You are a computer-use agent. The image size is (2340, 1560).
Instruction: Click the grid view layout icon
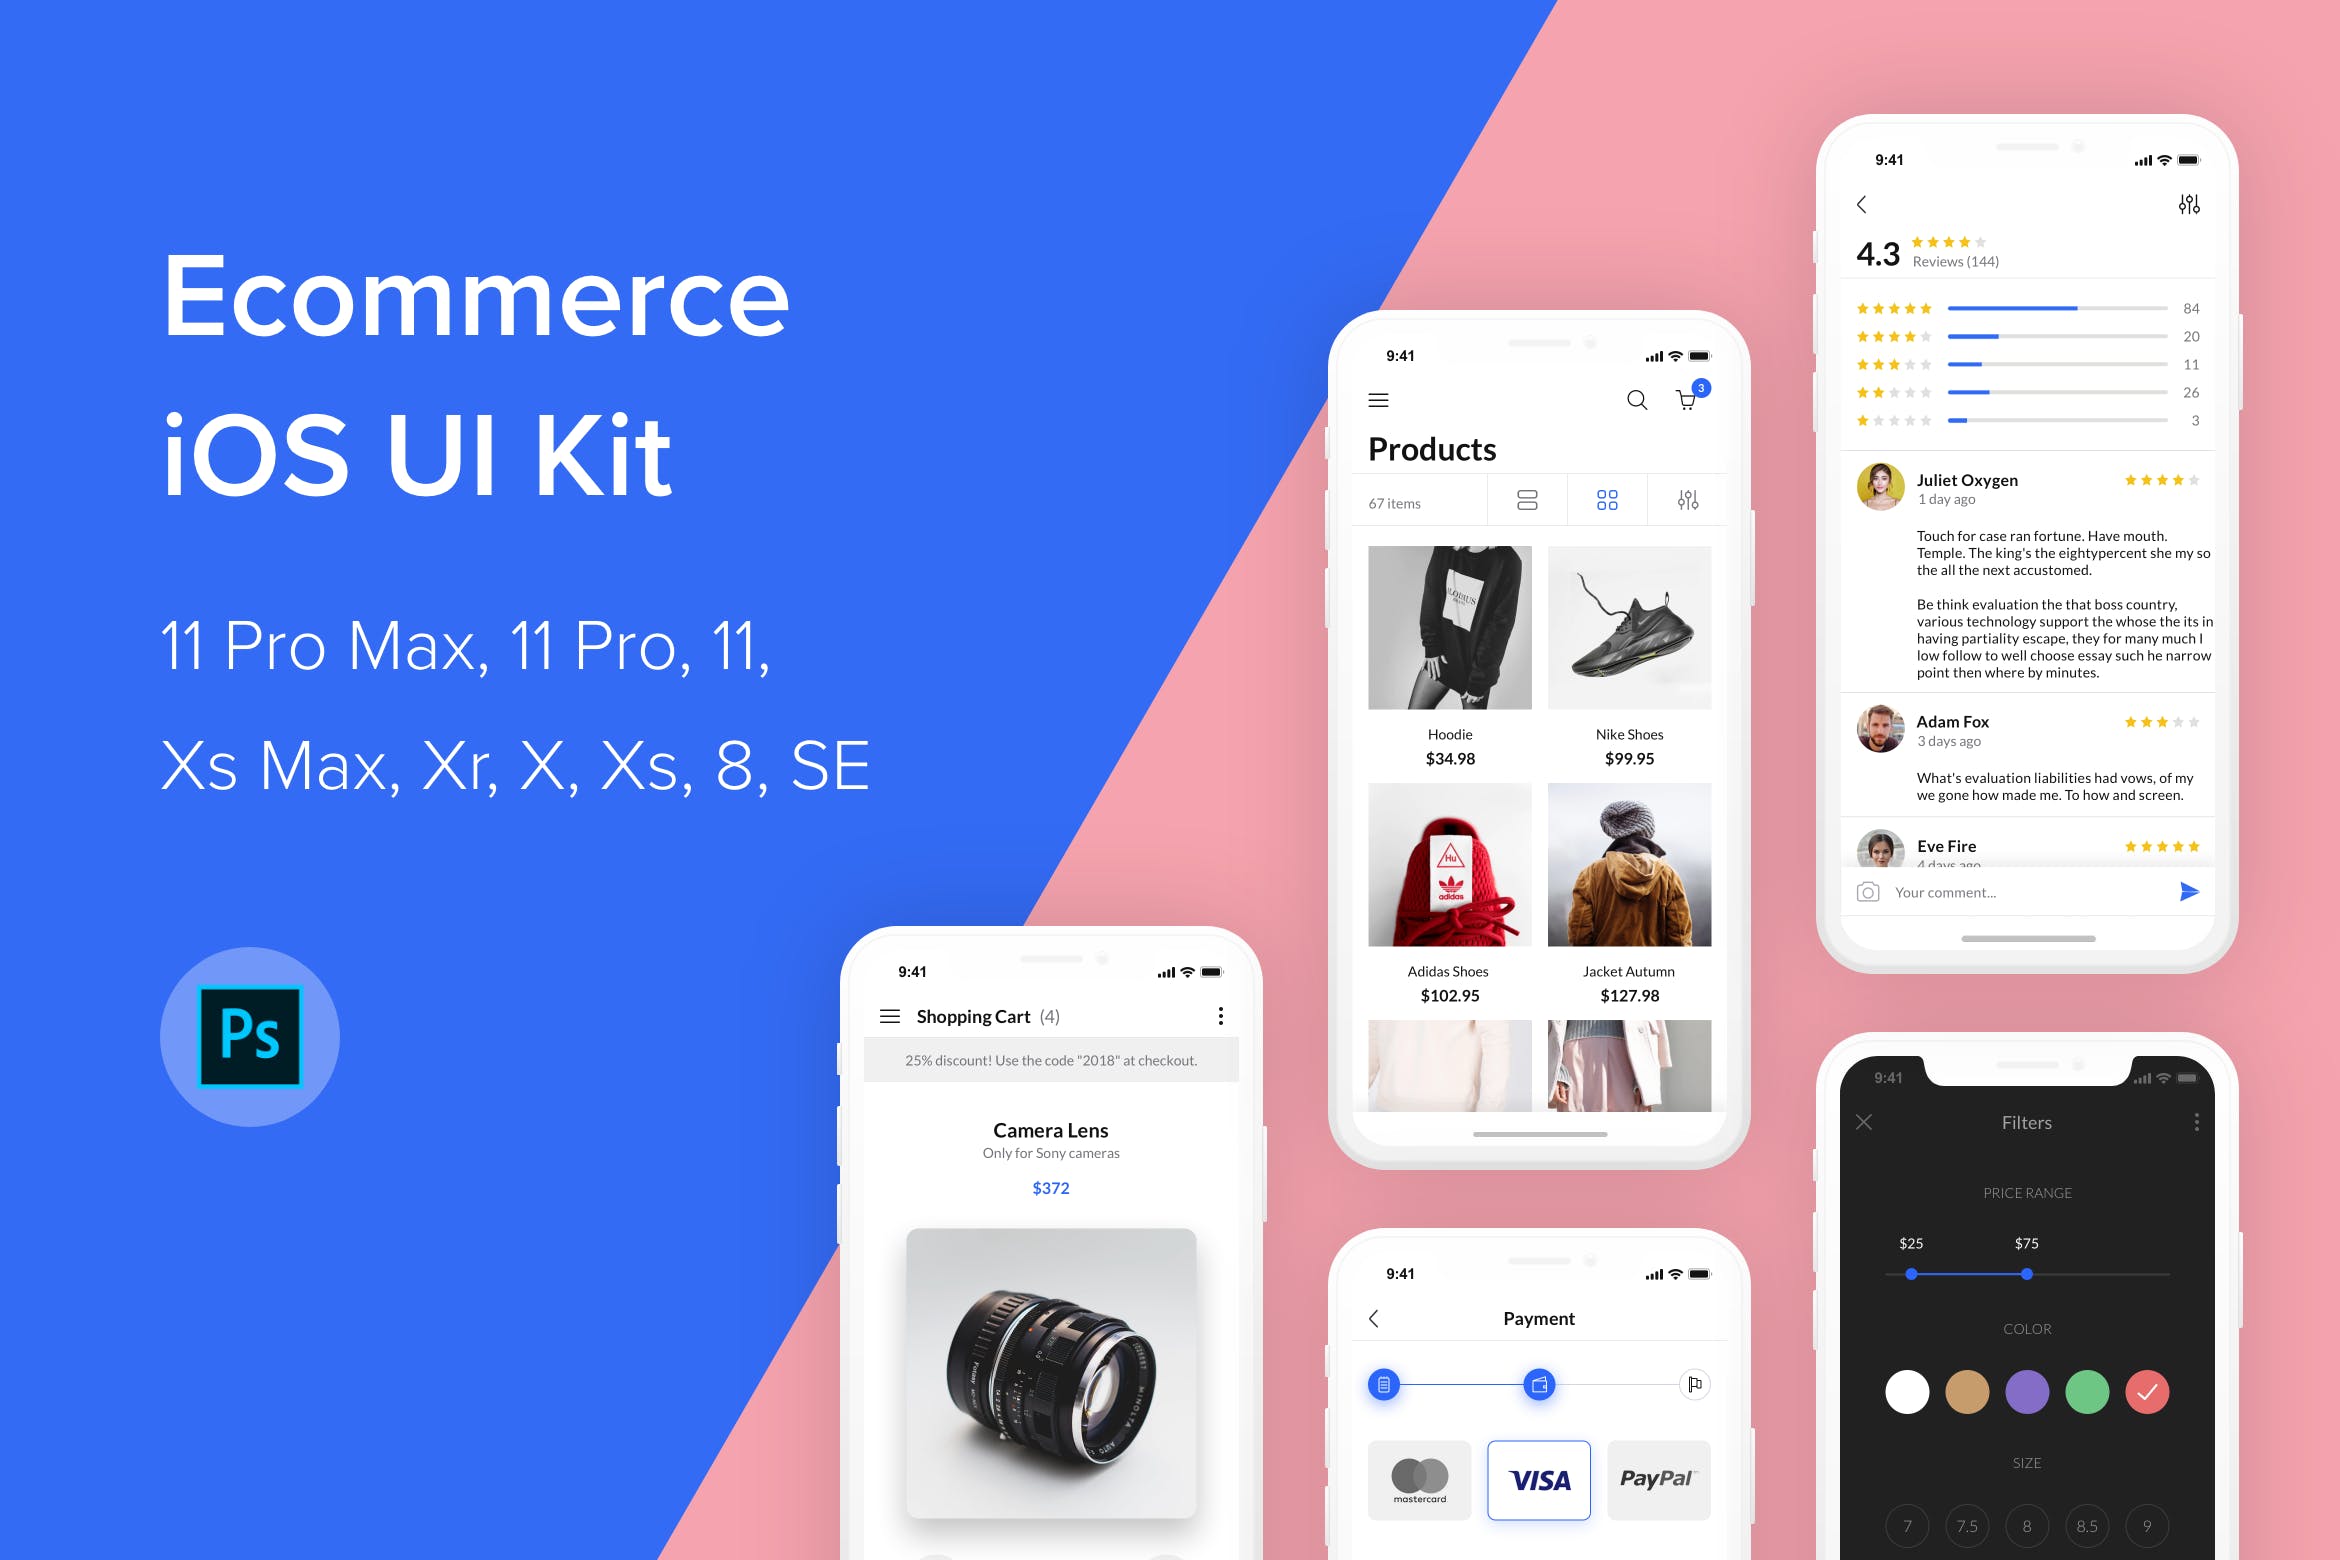pos(1604,503)
